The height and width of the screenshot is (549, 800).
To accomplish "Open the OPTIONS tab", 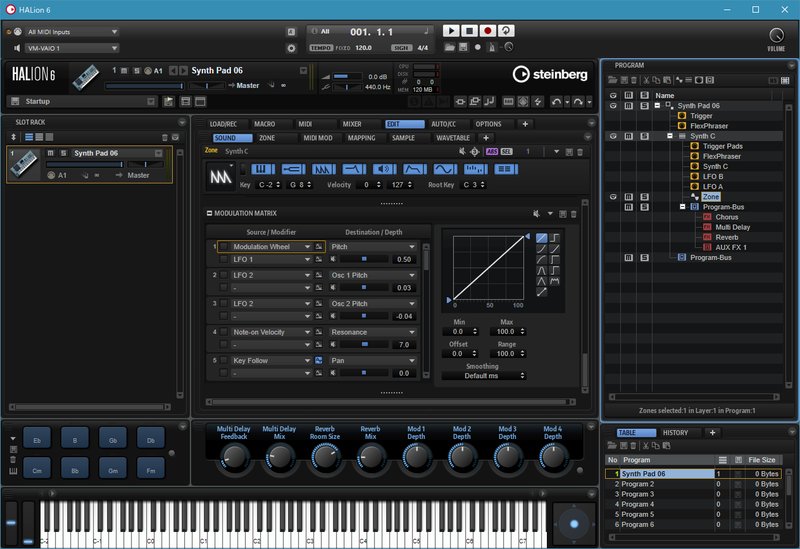I will 488,124.
